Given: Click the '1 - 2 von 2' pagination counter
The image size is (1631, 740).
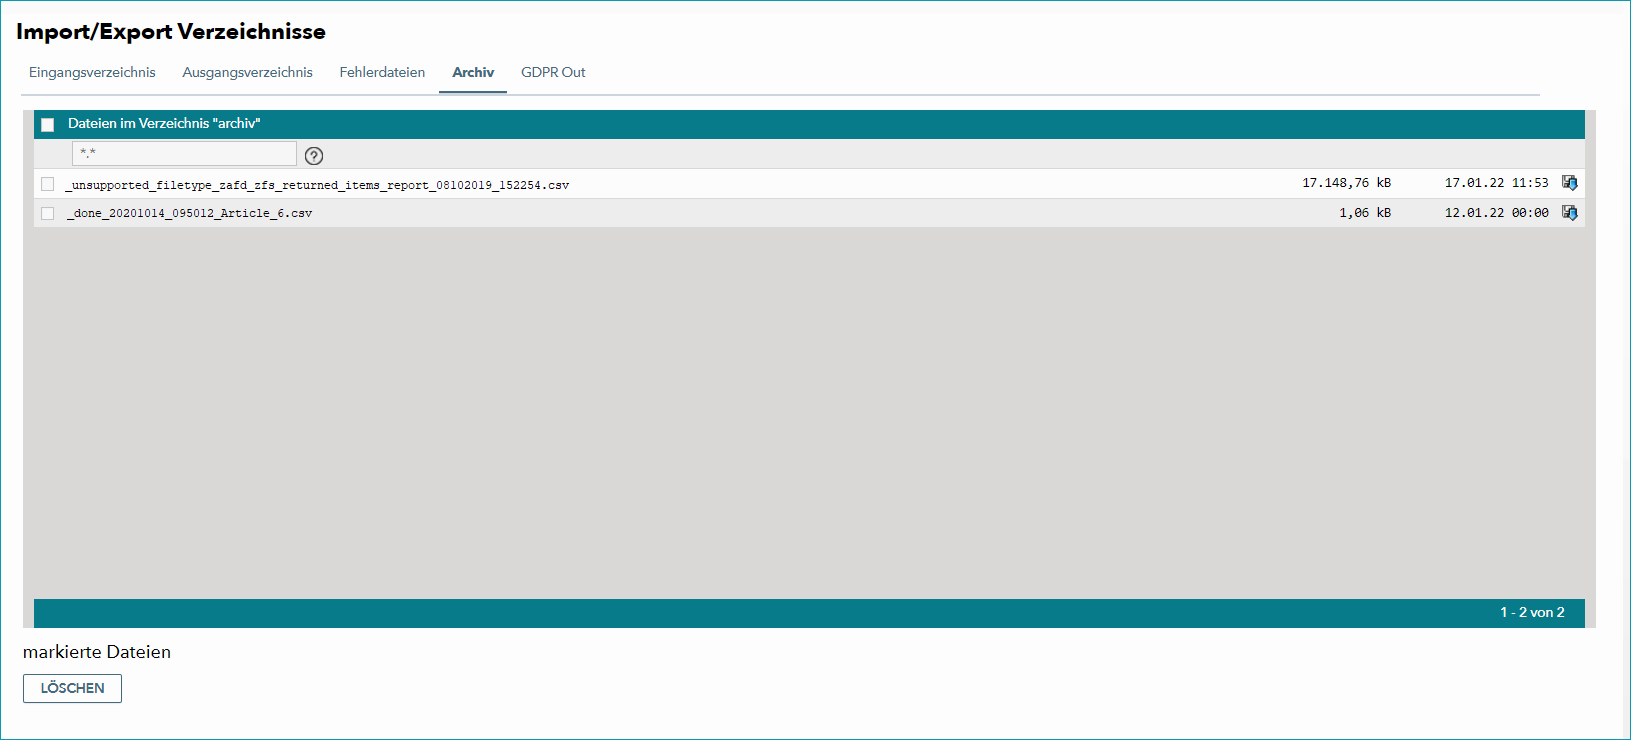Looking at the screenshot, I should [x=1532, y=613].
